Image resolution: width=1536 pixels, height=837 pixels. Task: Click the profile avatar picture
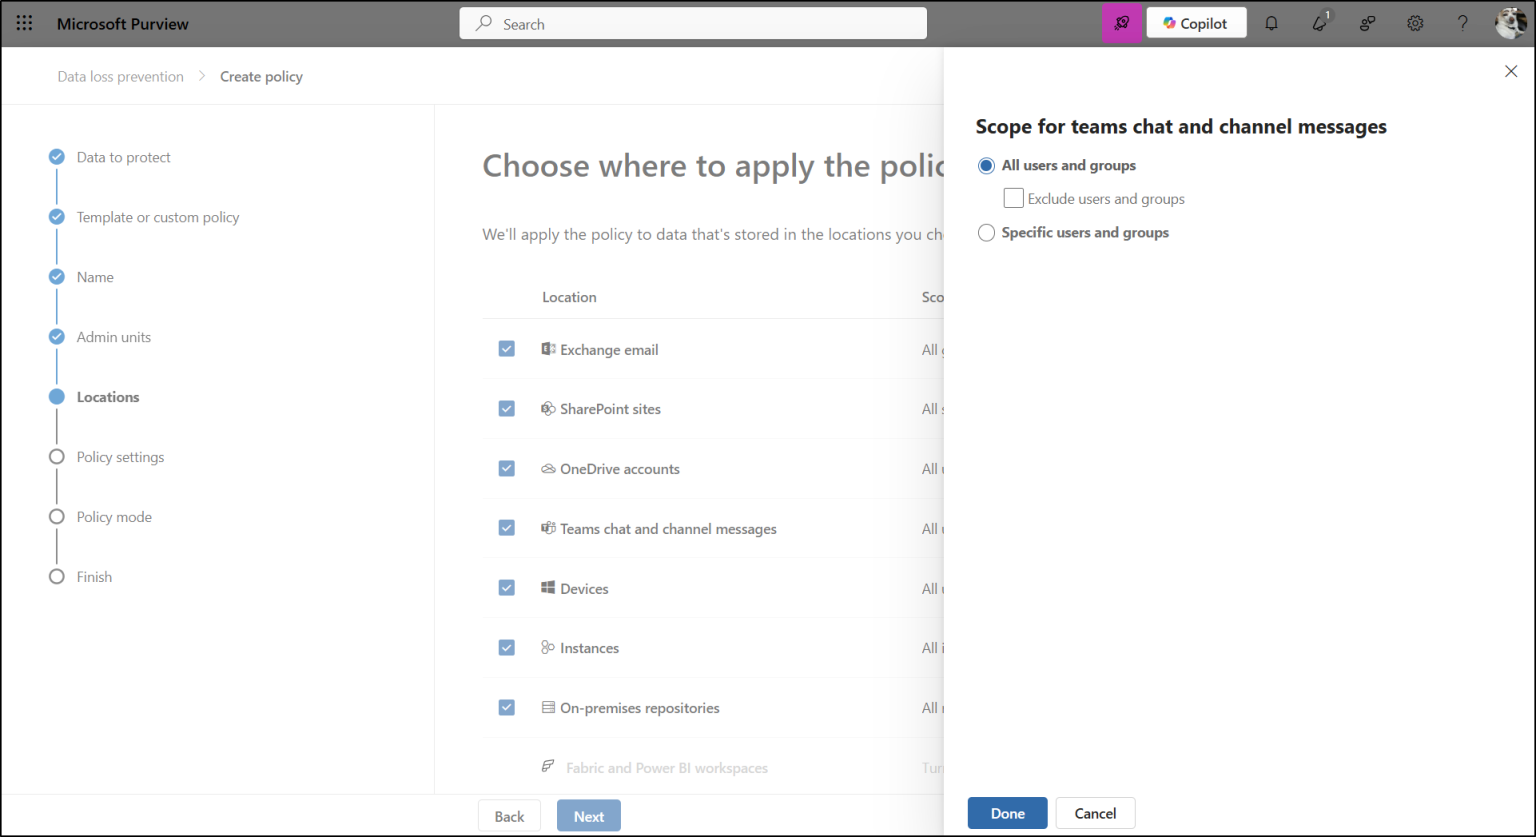(1510, 22)
